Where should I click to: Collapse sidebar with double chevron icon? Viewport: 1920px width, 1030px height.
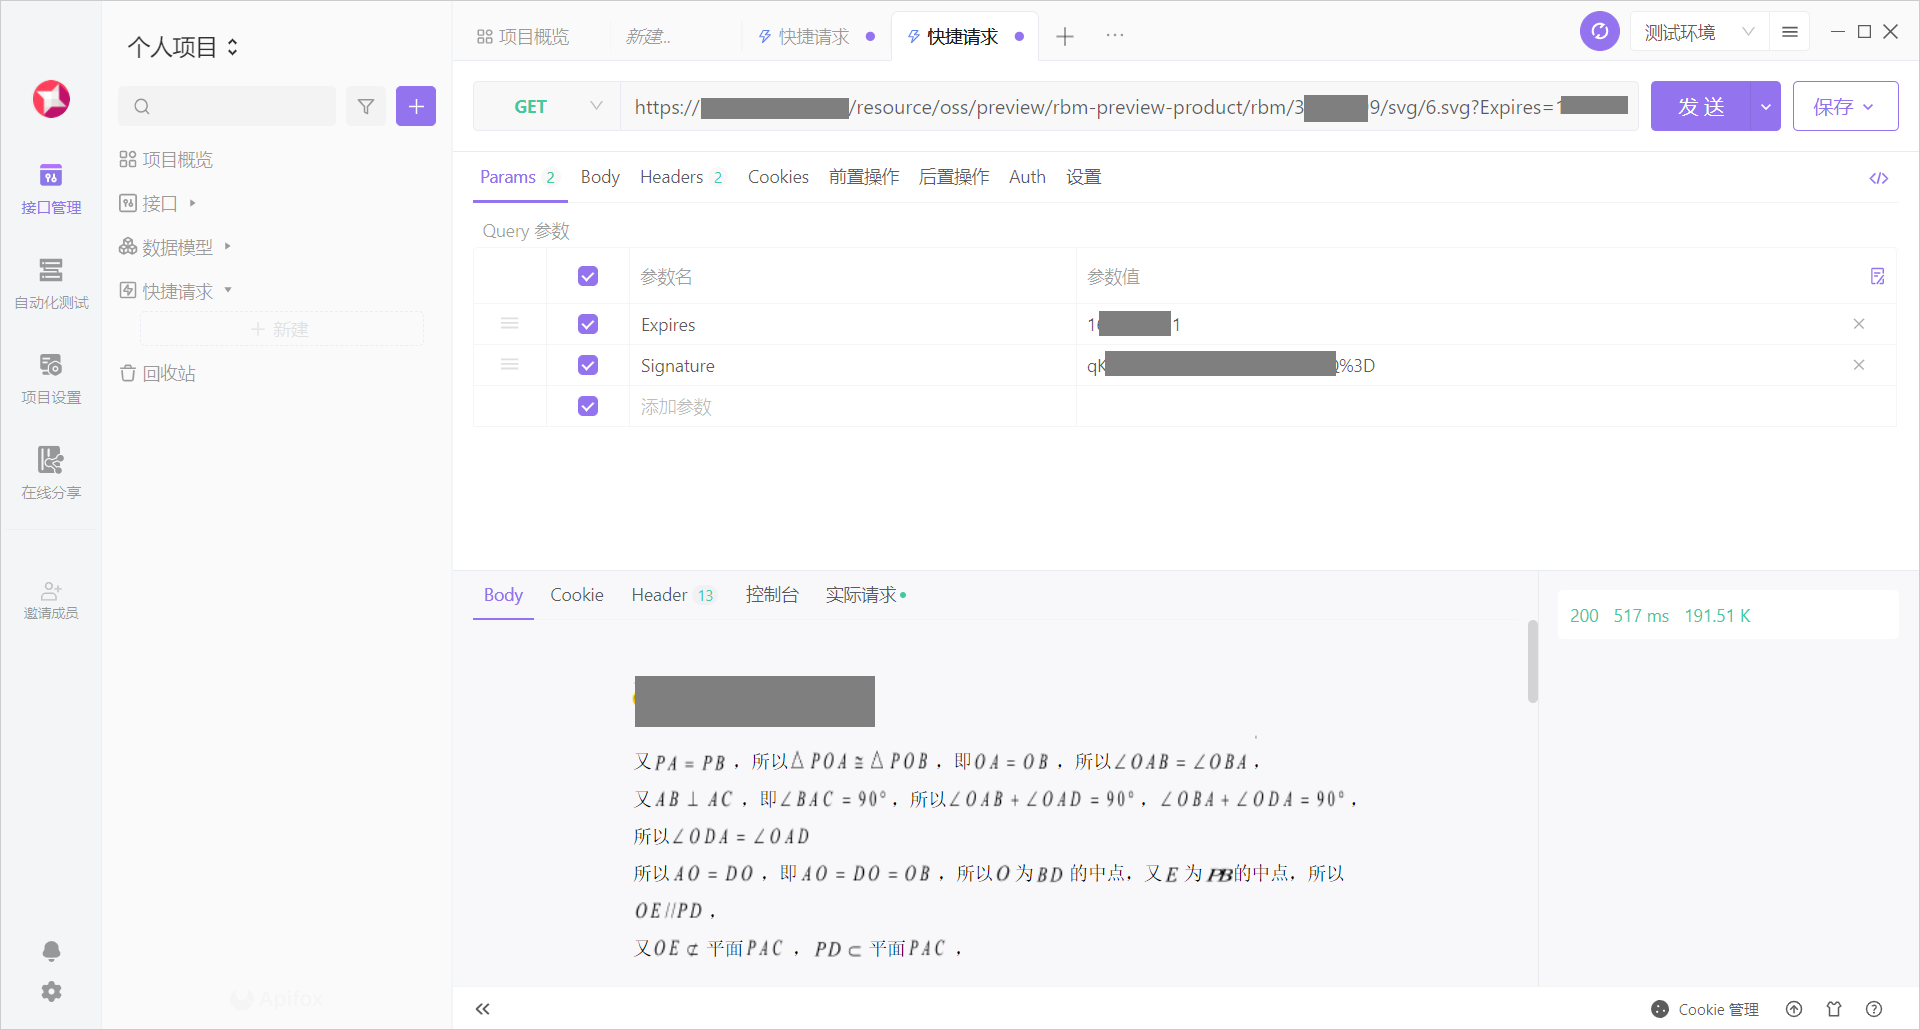tap(483, 1009)
